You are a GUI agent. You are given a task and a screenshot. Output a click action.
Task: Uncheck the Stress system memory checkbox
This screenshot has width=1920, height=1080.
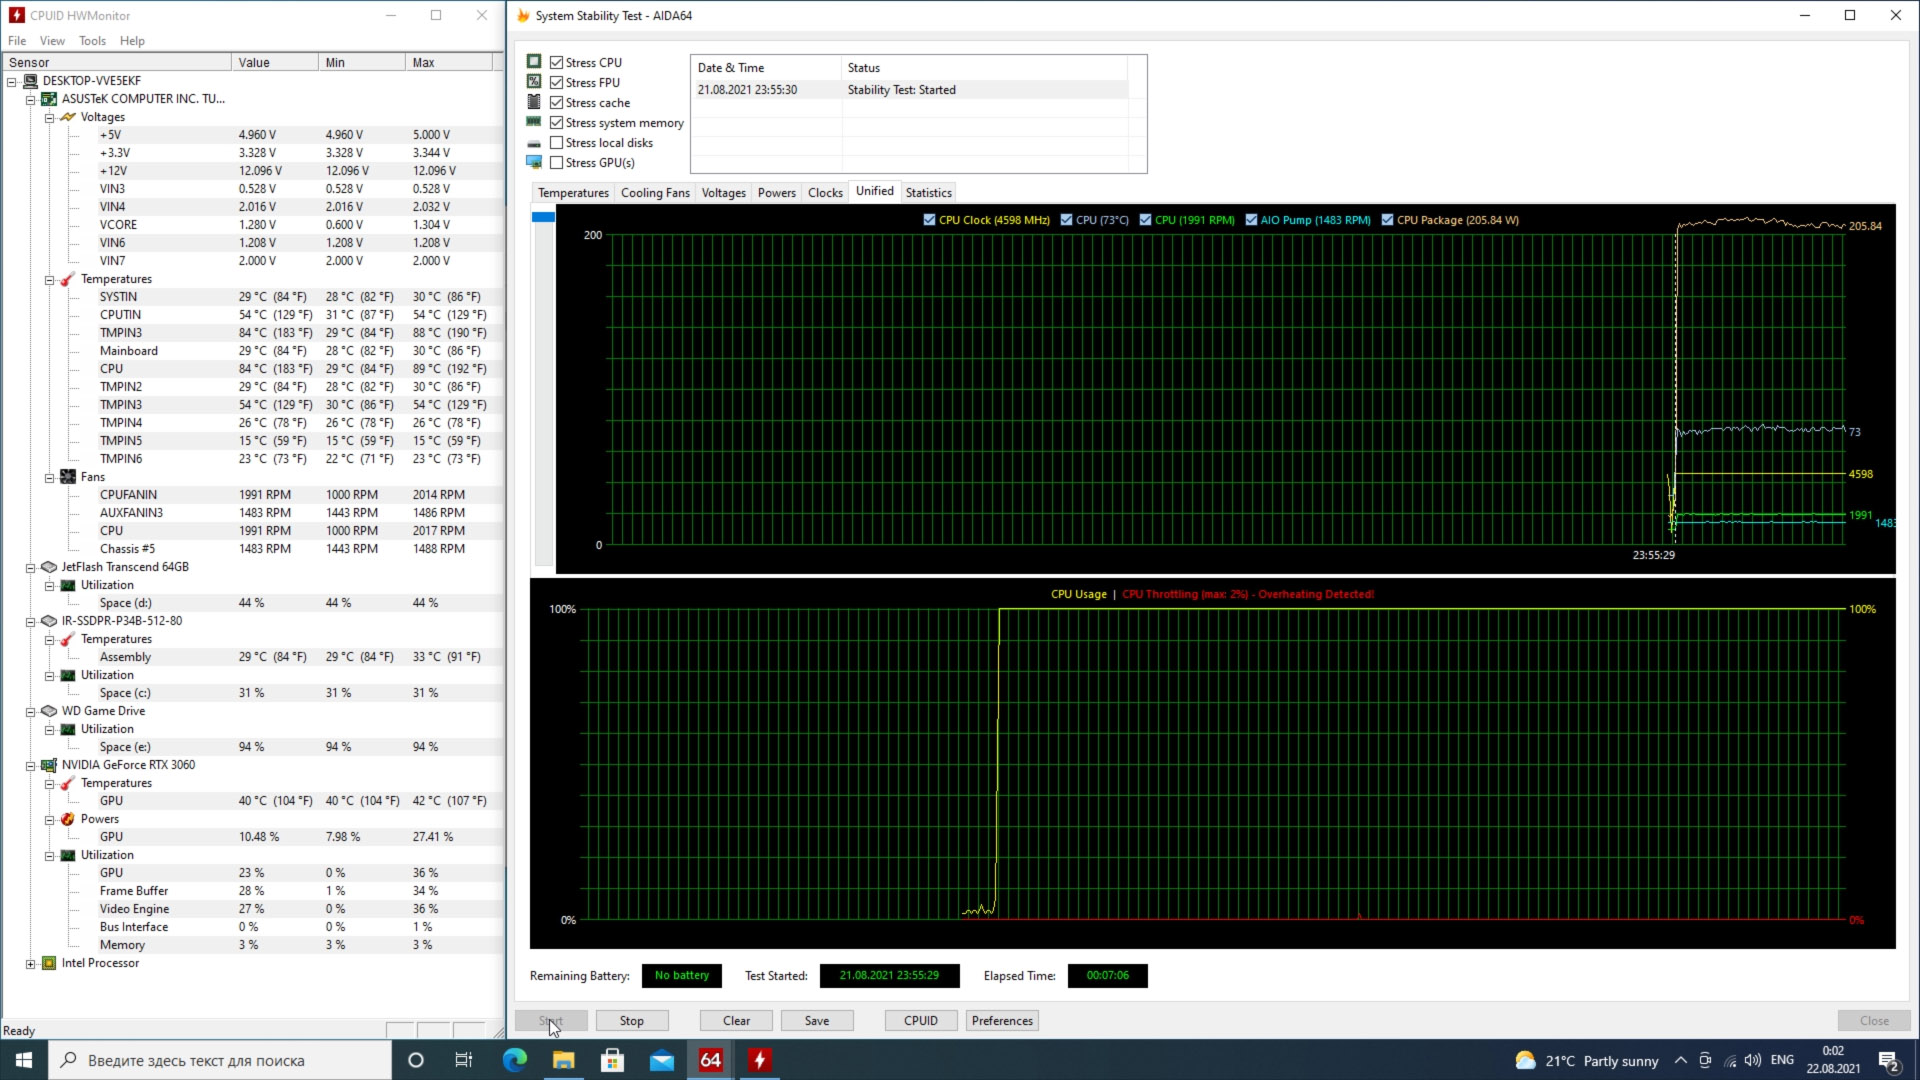[x=557, y=122]
